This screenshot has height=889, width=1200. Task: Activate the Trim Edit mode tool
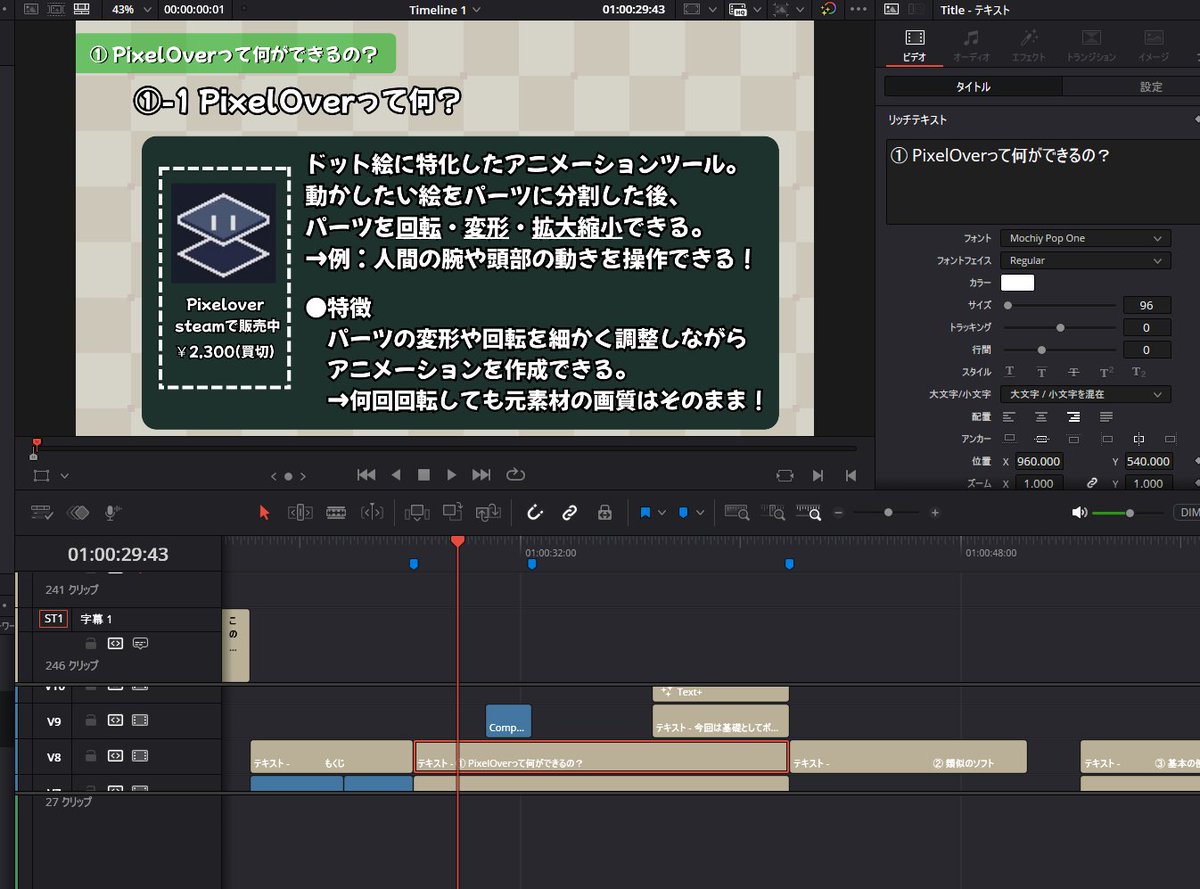pyautogui.click(x=301, y=512)
